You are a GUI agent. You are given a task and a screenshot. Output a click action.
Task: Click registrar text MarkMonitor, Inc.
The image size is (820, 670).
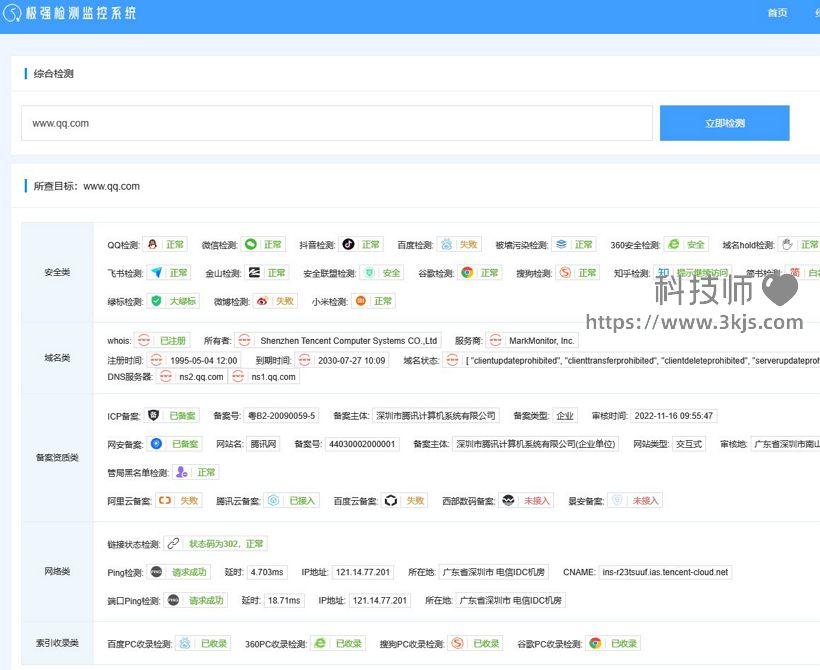pyautogui.click(x=541, y=340)
